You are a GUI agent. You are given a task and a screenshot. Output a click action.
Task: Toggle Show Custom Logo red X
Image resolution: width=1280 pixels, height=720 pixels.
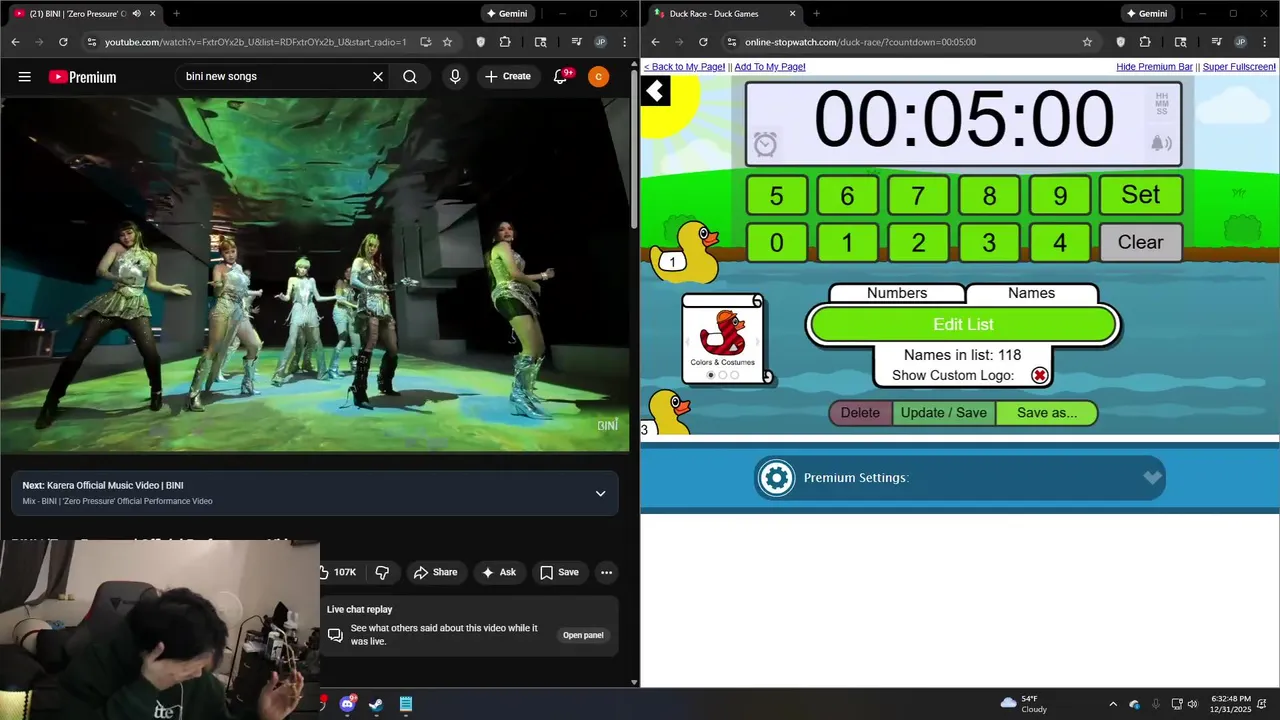click(x=1040, y=375)
